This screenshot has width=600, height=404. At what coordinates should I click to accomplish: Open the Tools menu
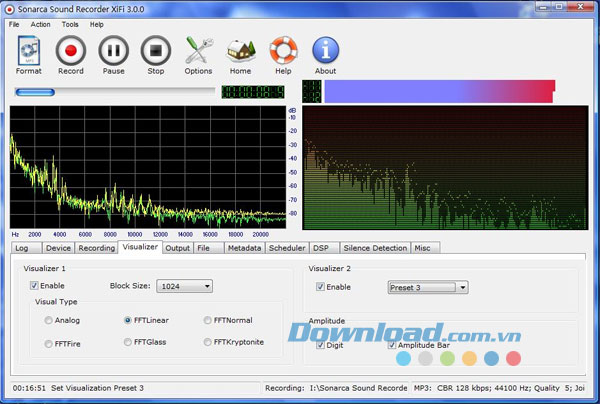70,24
